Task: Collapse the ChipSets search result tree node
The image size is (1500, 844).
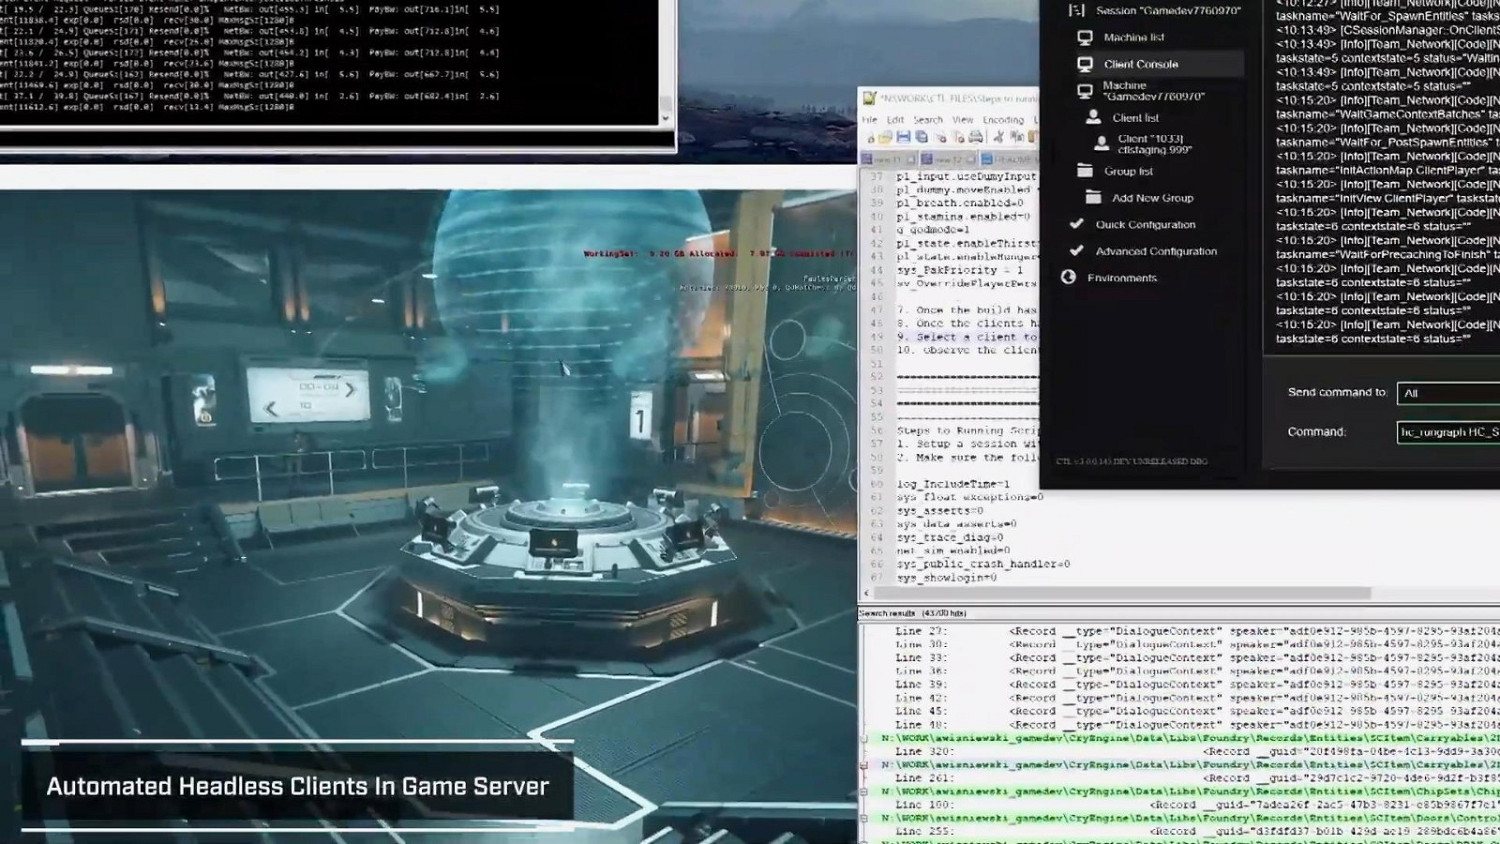Action: pyautogui.click(x=864, y=792)
